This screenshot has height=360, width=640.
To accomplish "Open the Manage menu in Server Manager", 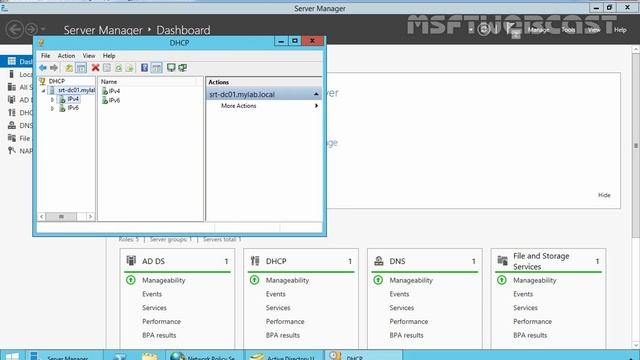I will [538, 30].
